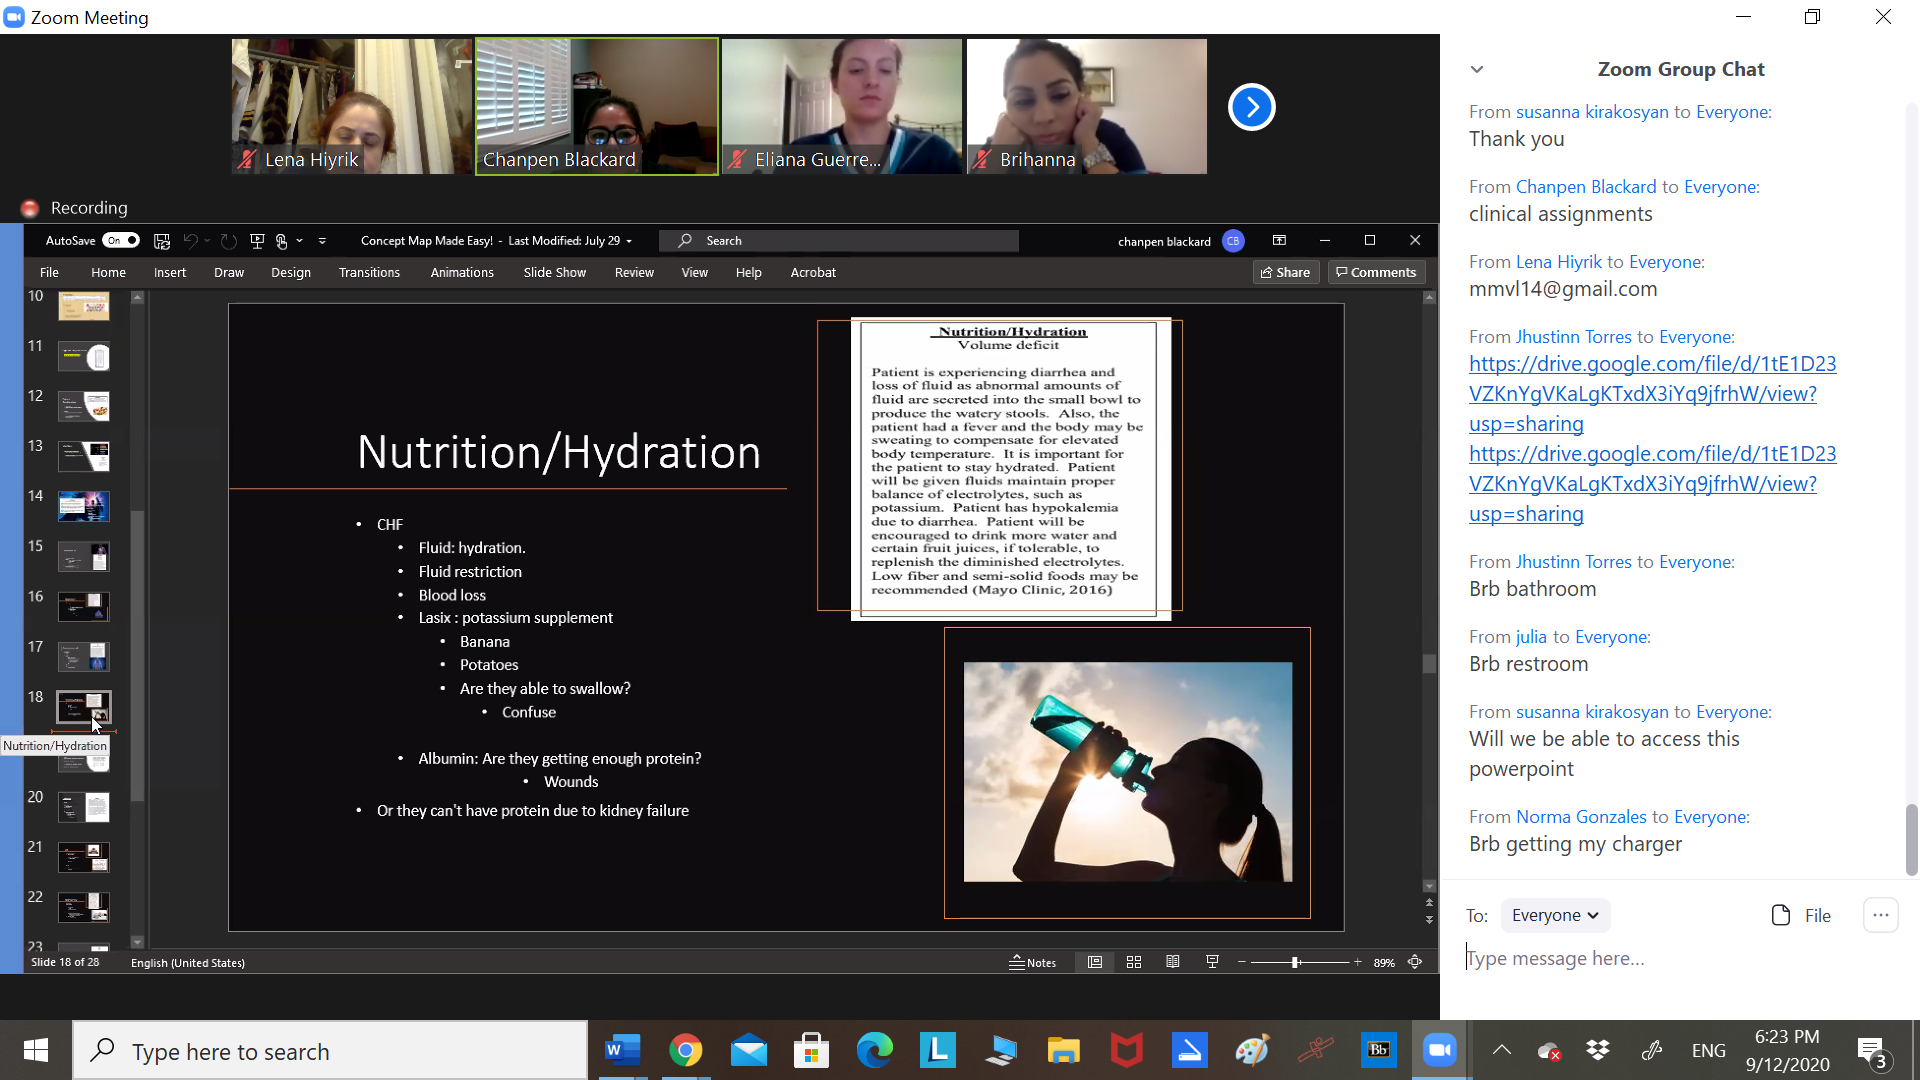
Task: Click the Windows taskbar search box
Action: pyautogui.click(x=330, y=1050)
